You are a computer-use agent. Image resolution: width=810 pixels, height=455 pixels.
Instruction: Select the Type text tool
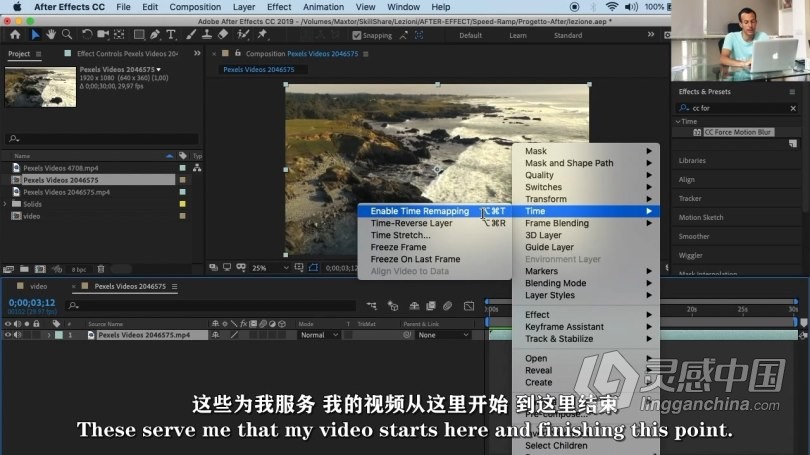coord(170,35)
